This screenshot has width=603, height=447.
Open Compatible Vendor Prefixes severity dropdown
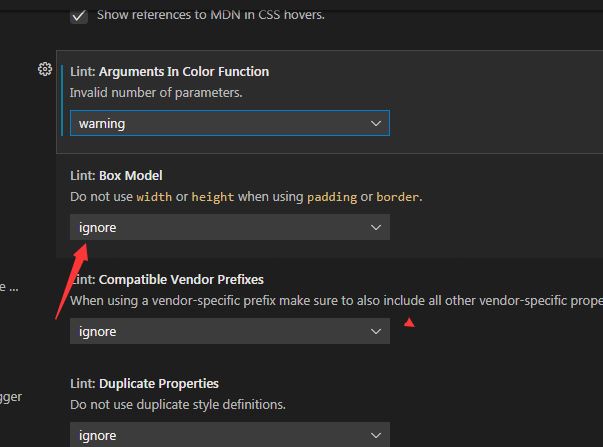(229, 331)
